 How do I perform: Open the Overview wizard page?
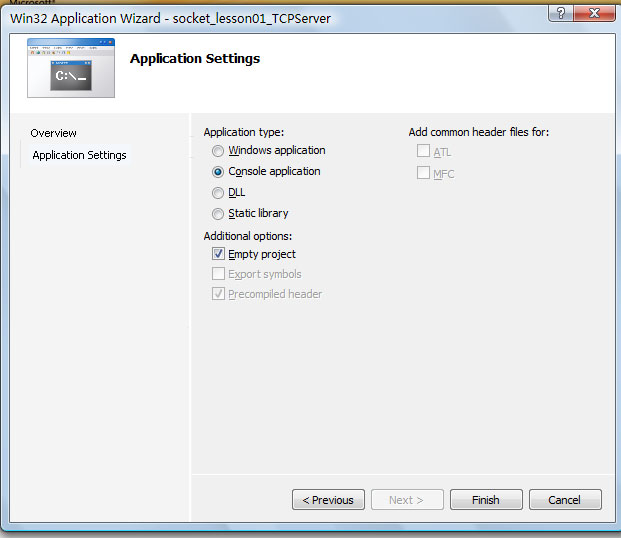click(53, 133)
